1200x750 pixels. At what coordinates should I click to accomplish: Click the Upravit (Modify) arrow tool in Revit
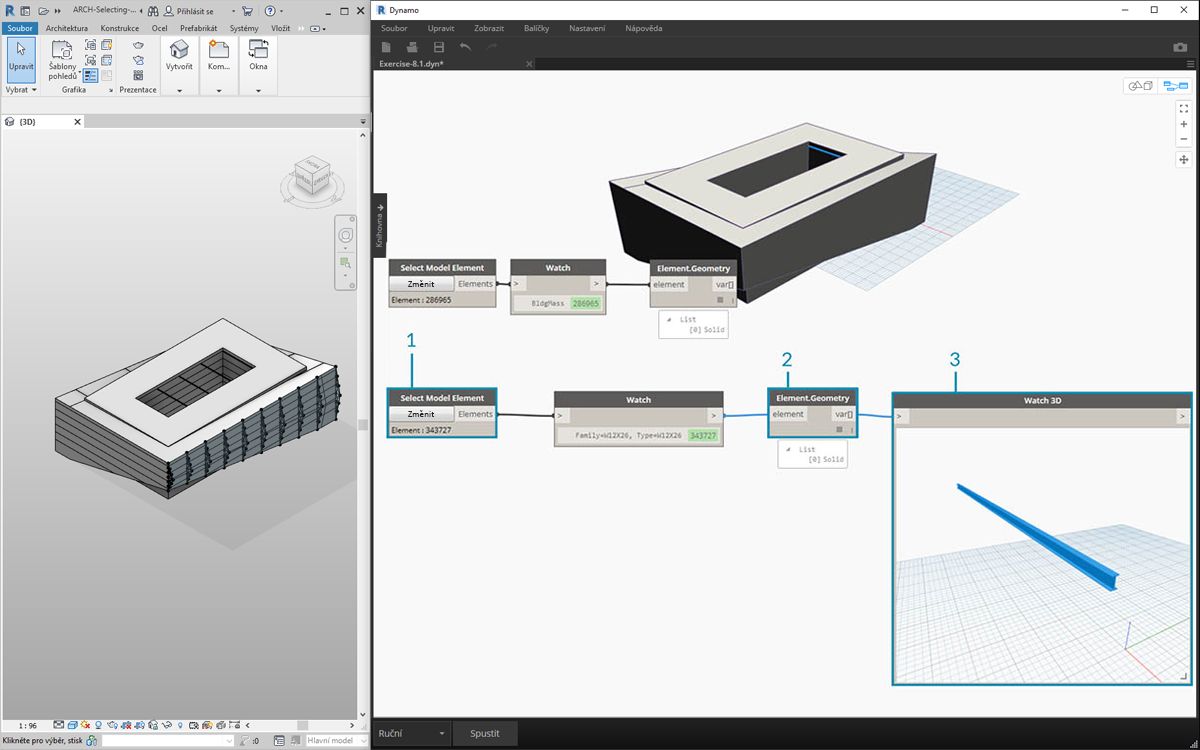coord(21,58)
